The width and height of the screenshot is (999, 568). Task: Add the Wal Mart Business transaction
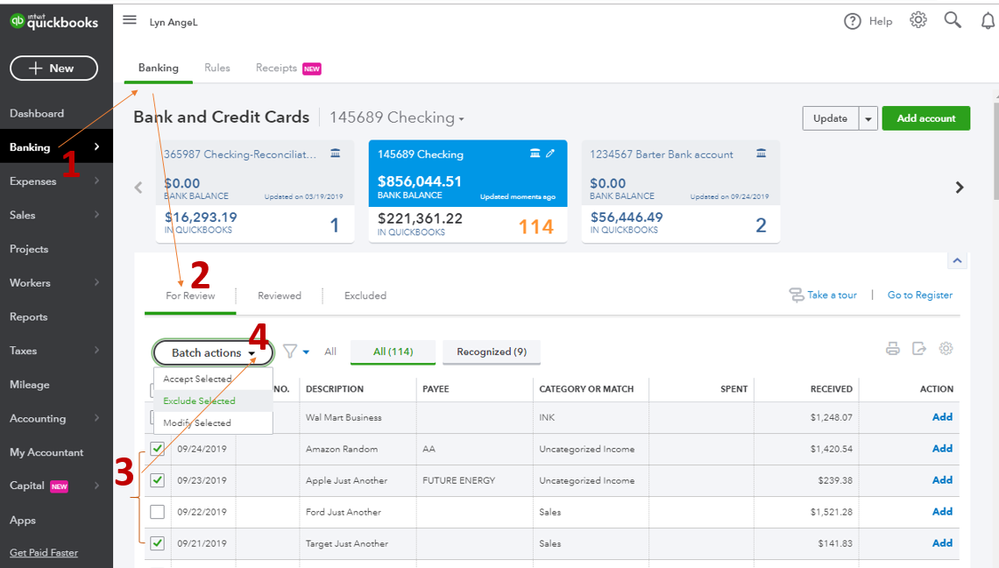[x=942, y=417]
